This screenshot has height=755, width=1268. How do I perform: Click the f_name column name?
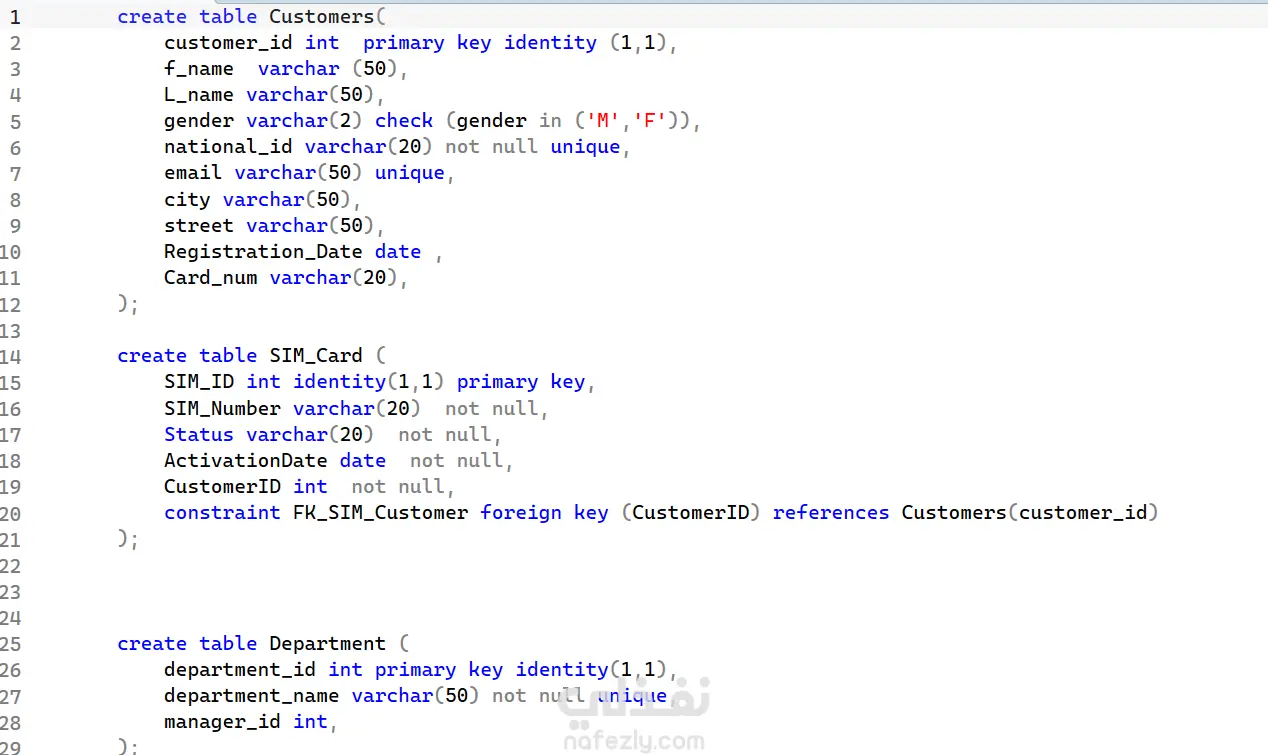(199, 69)
